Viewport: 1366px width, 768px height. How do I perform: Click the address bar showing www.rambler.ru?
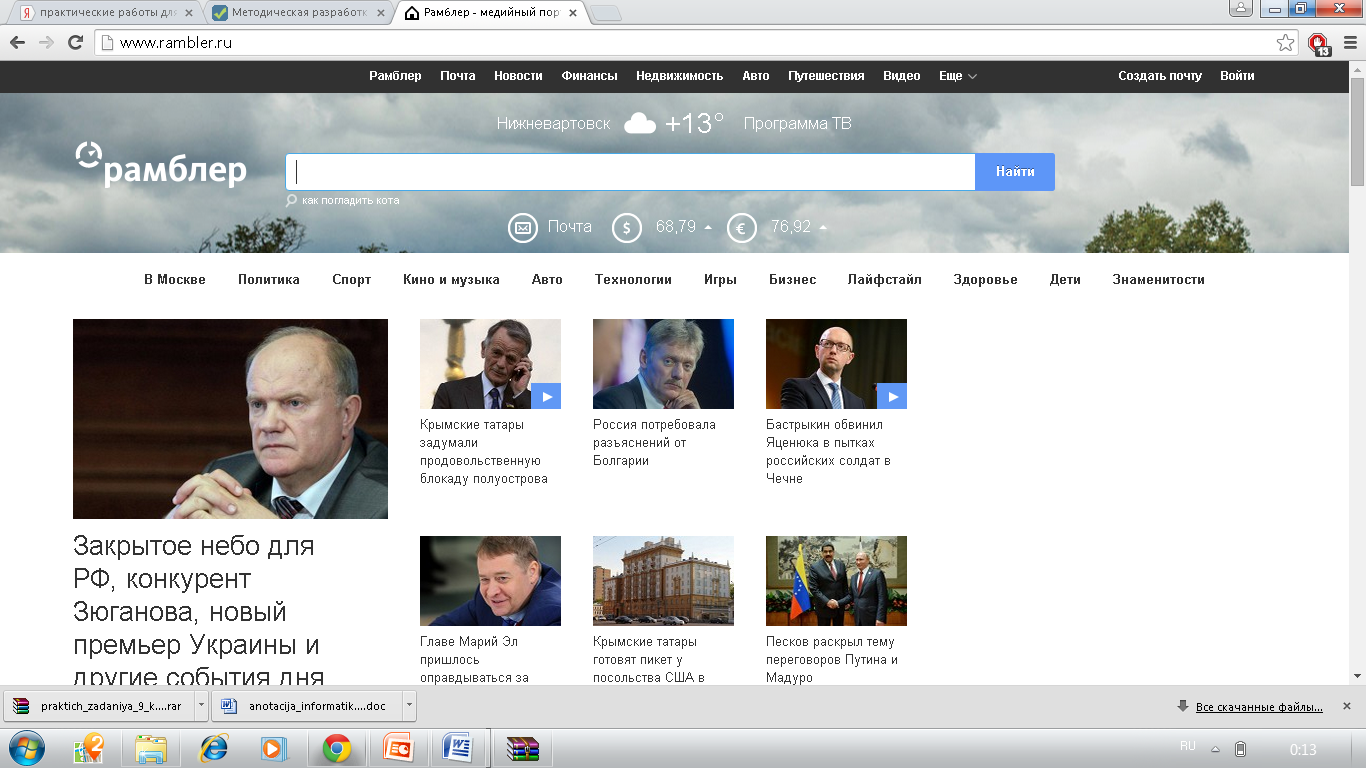685,43
